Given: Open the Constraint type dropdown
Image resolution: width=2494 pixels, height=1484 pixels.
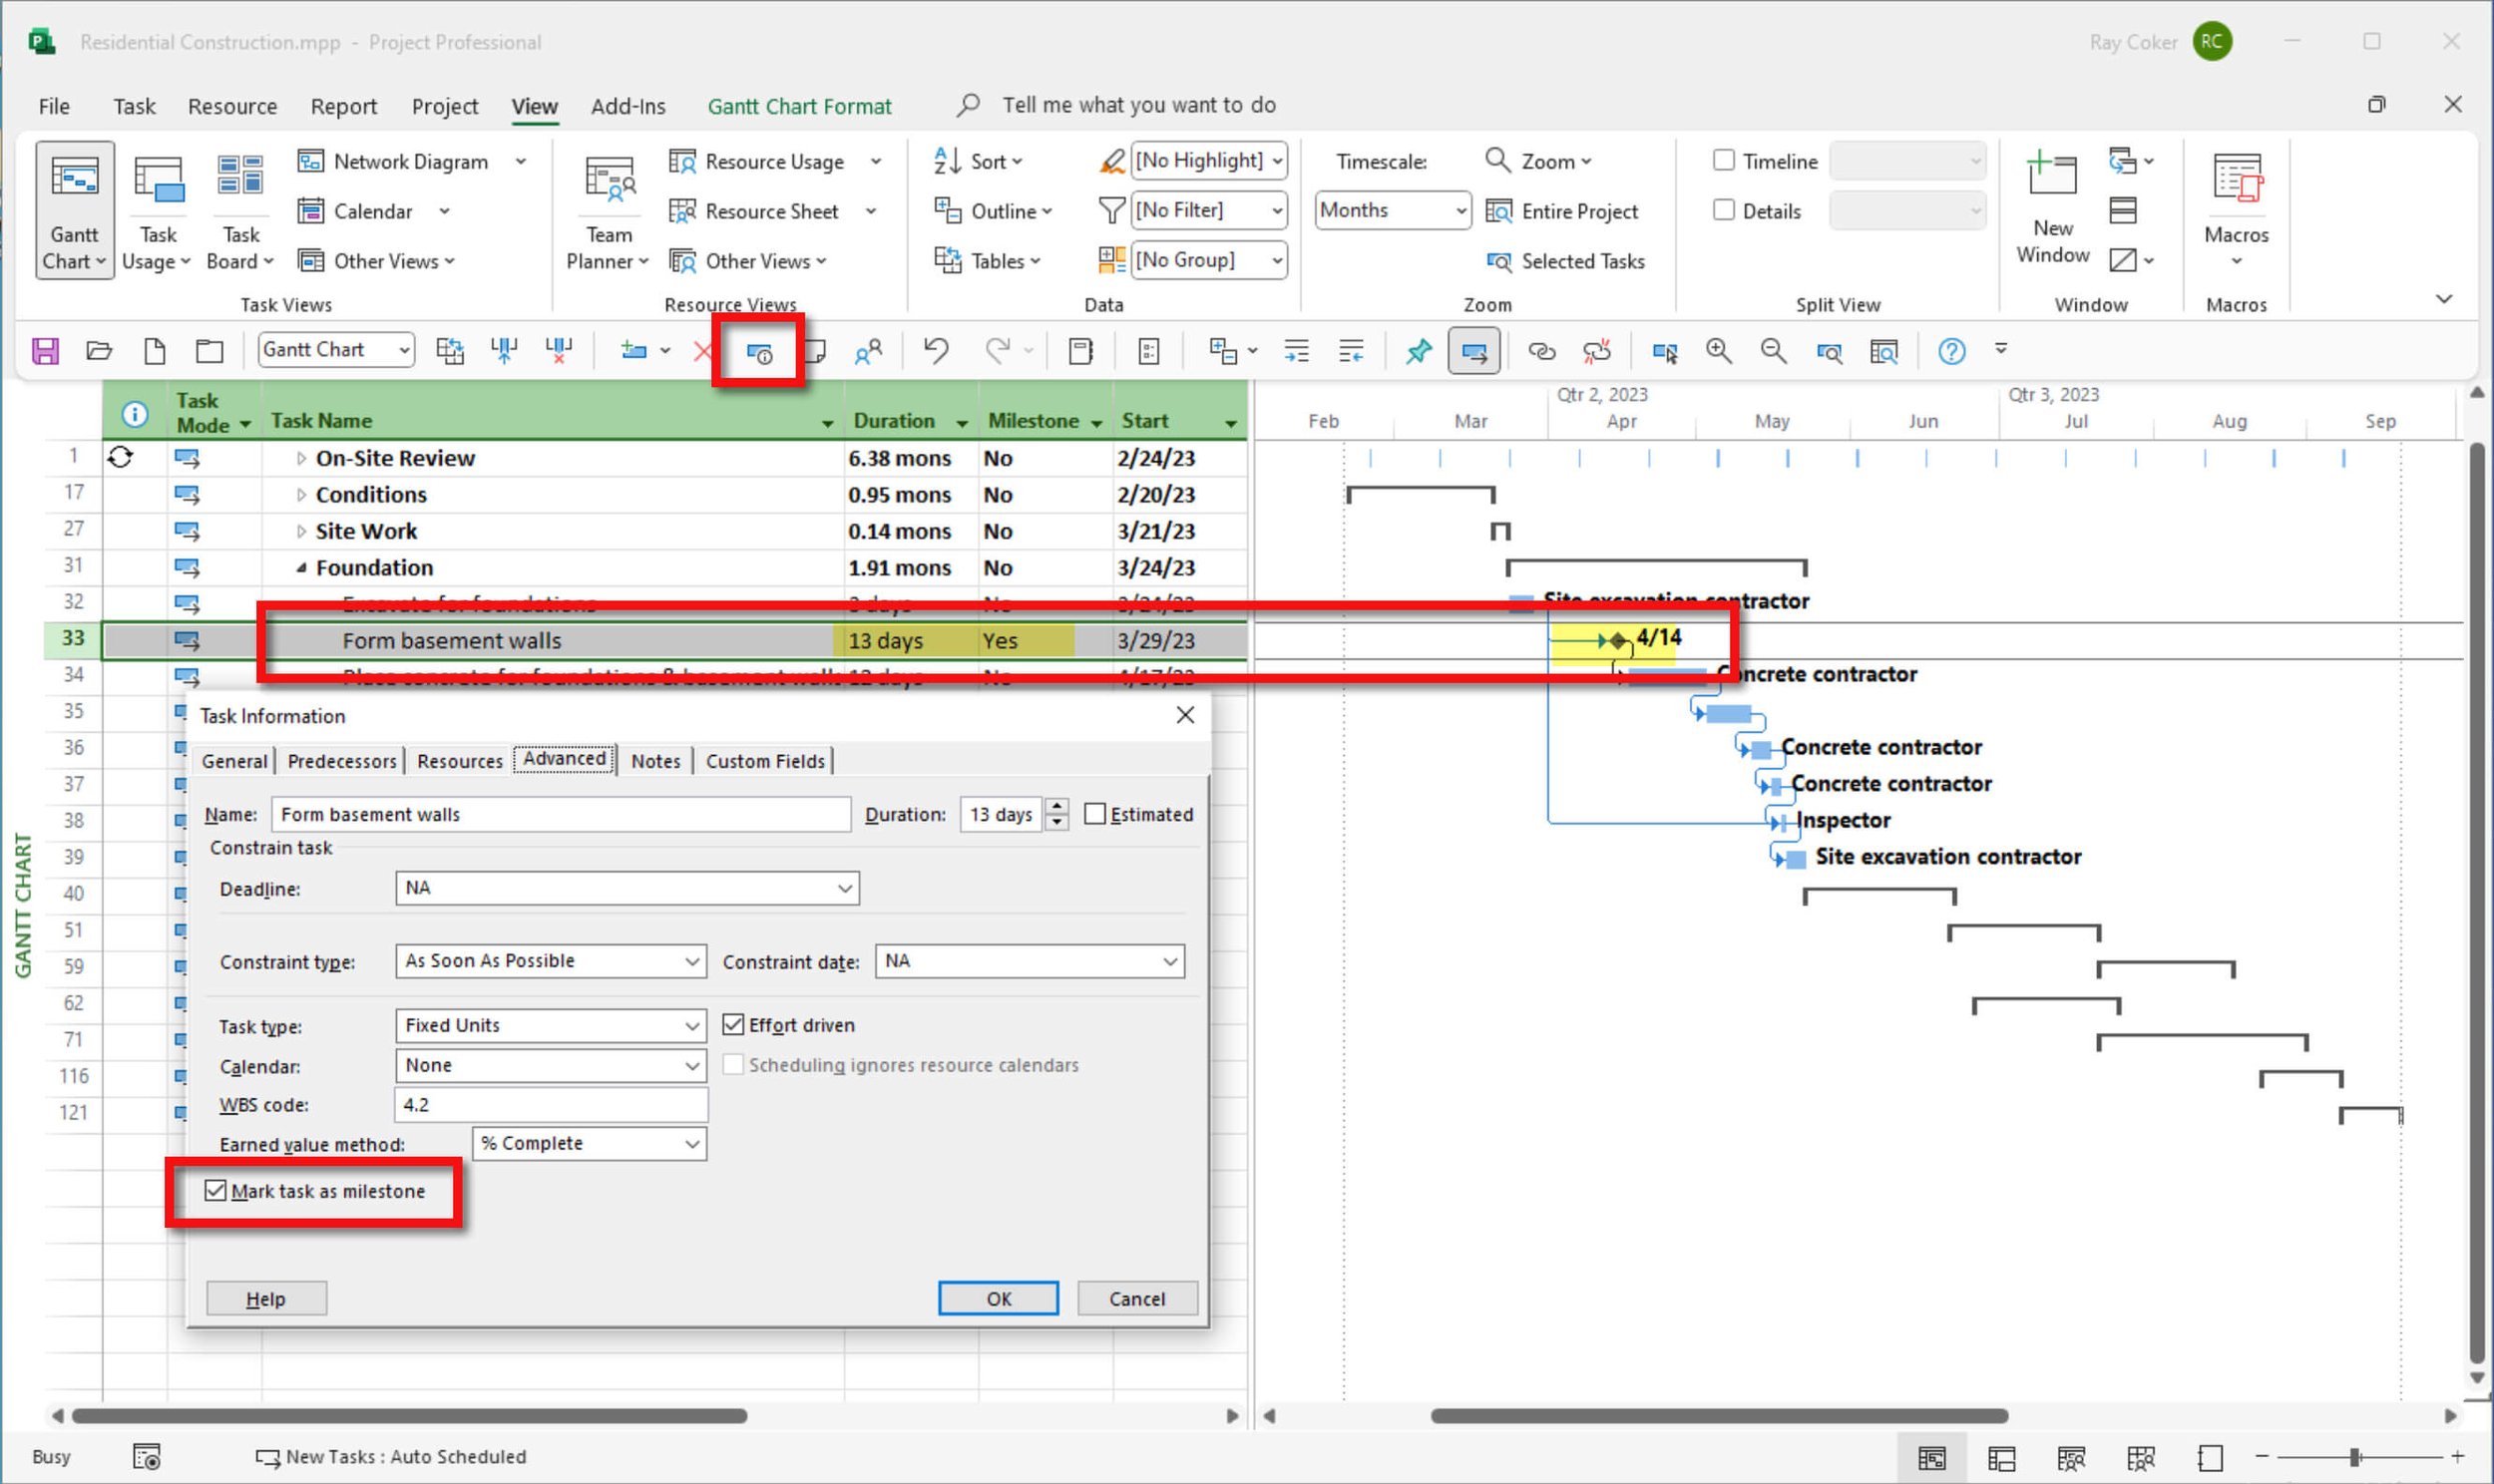Looking at the screenshot, I should point(692,961).
